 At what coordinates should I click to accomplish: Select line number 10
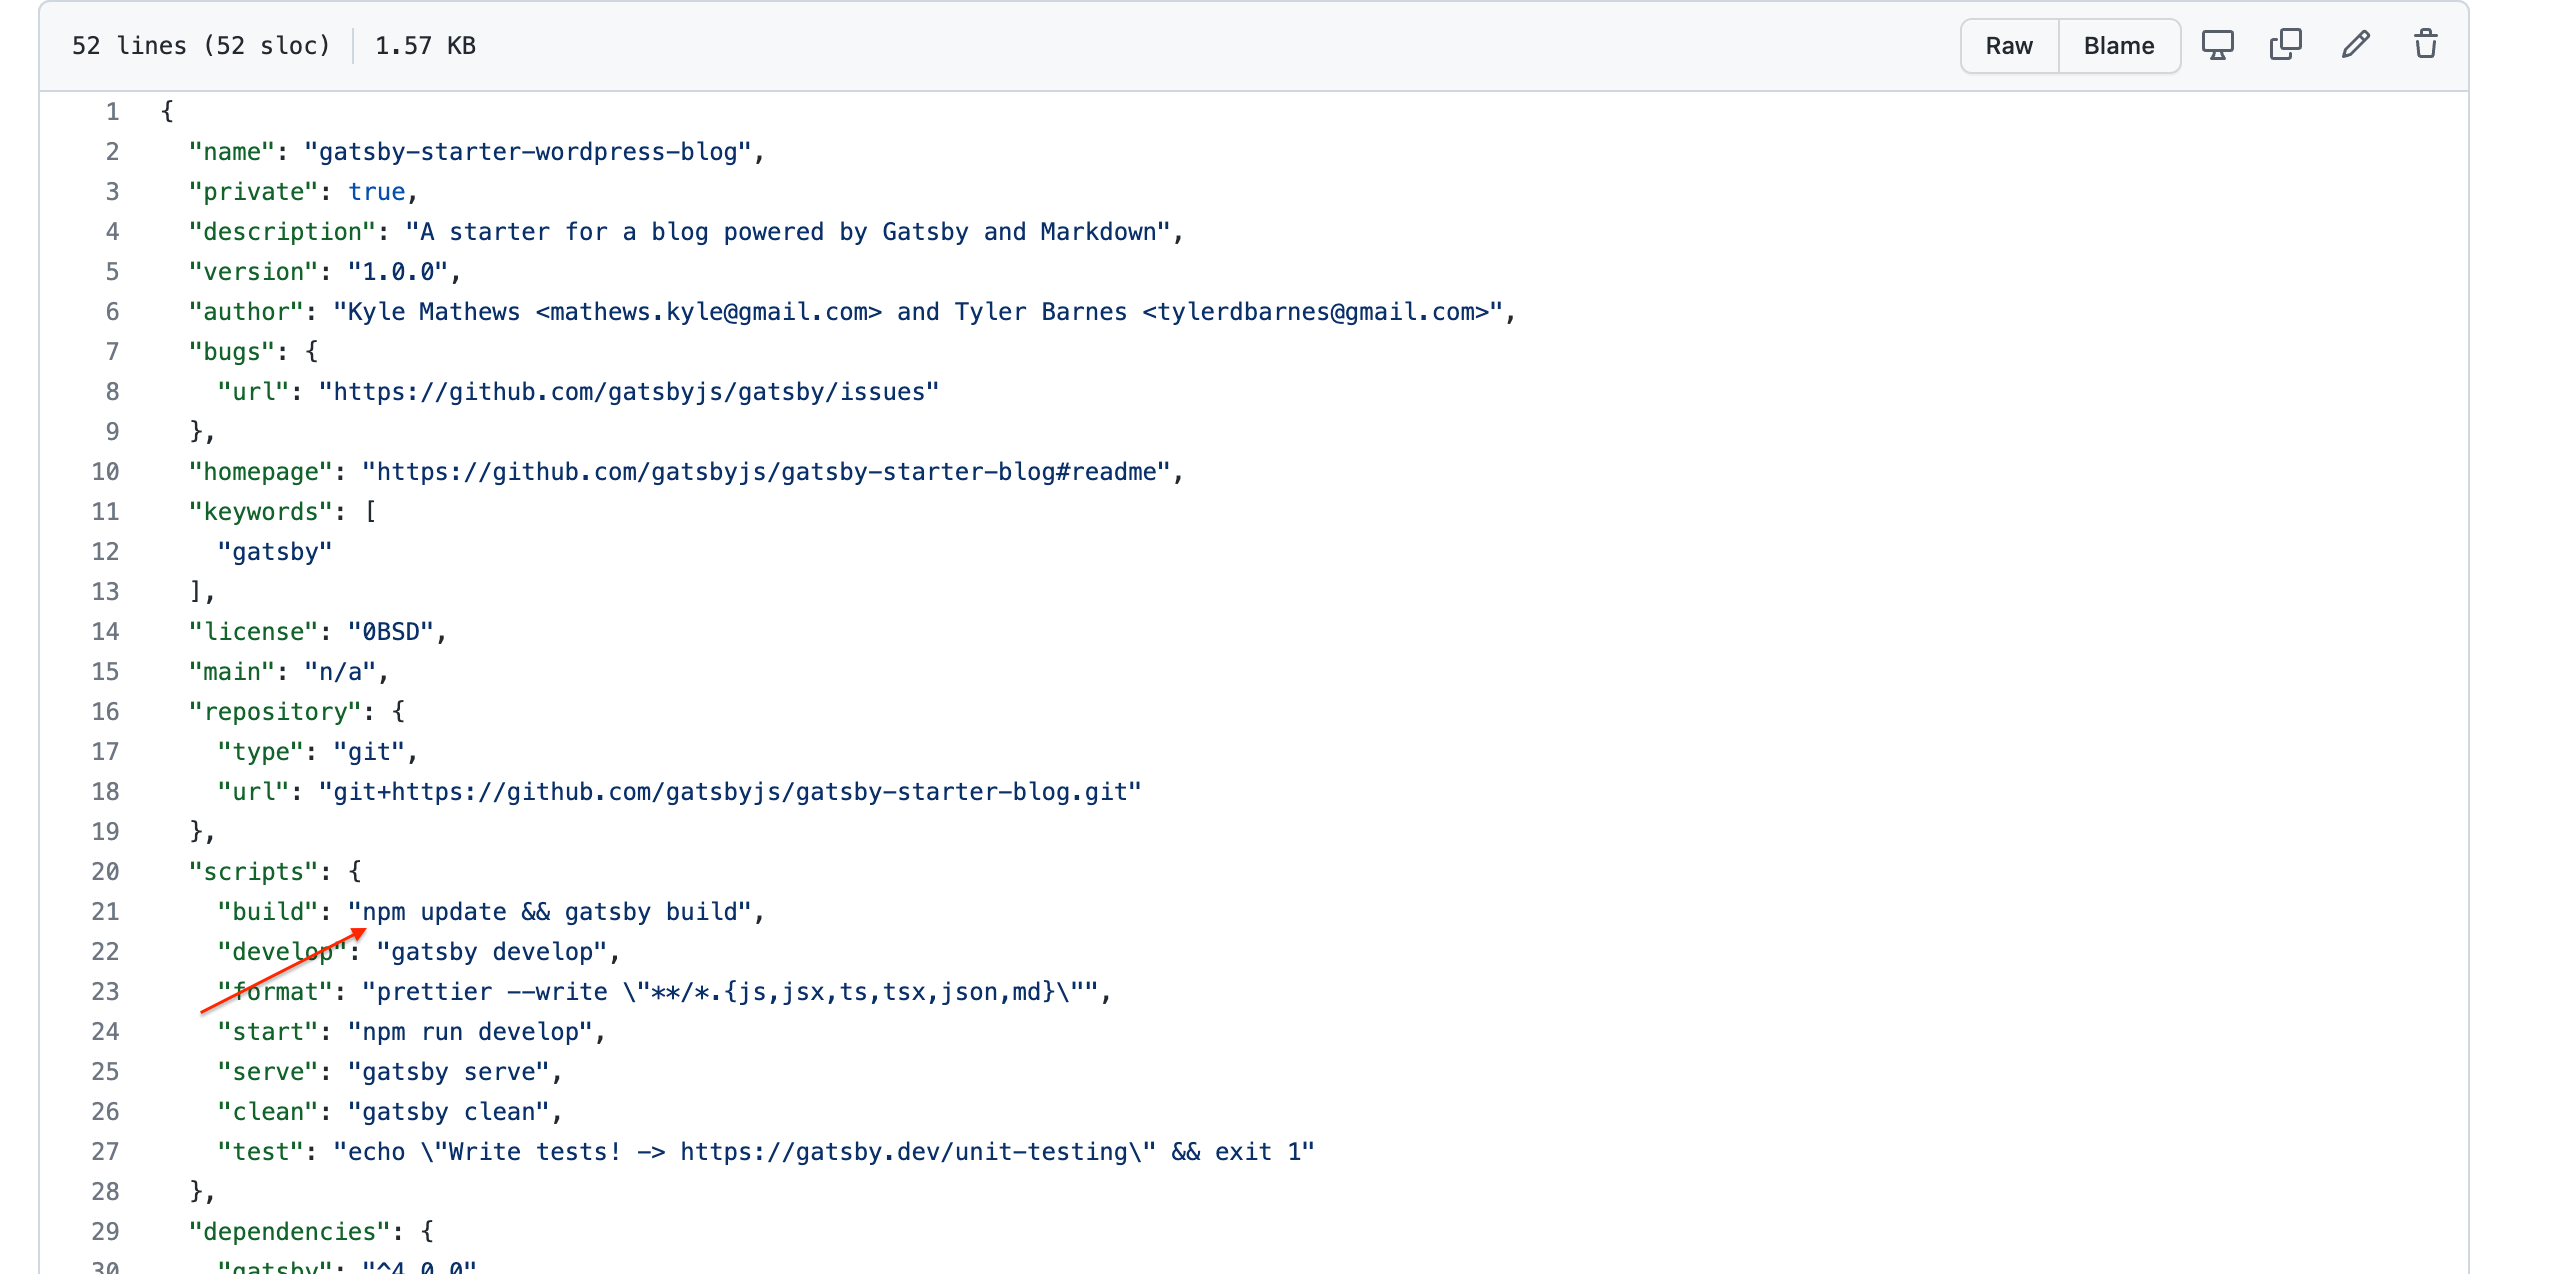[x=105, y=472]
